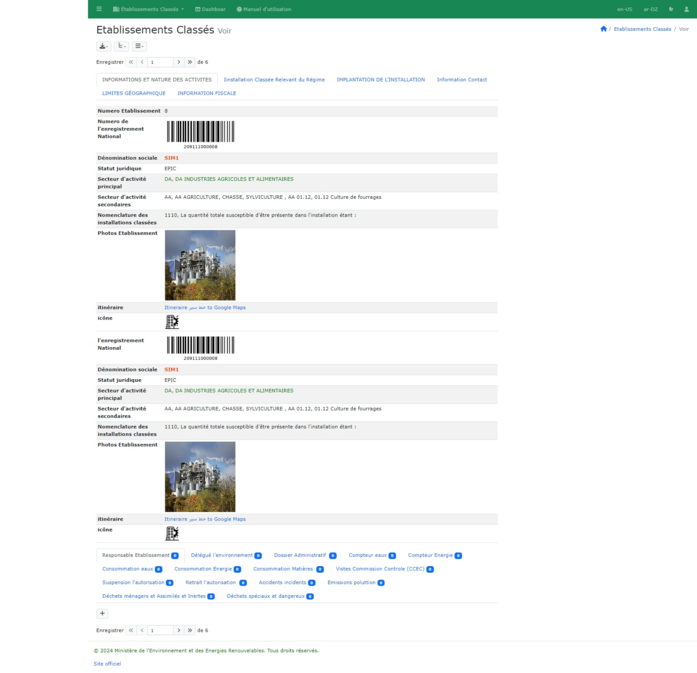Open the user profile icon
The width and height of the screenshot is (697, 673).
coord(686,9)
